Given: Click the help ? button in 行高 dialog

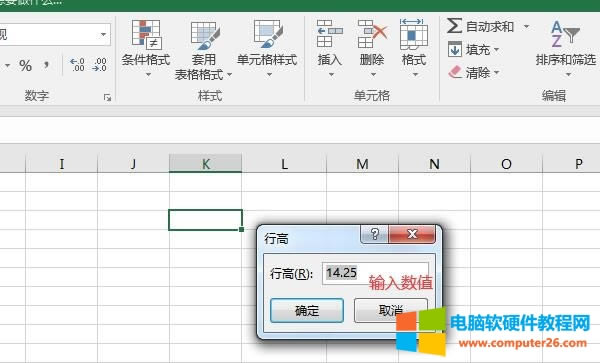Looking at the screenshot, I should (x=375, y=234).
